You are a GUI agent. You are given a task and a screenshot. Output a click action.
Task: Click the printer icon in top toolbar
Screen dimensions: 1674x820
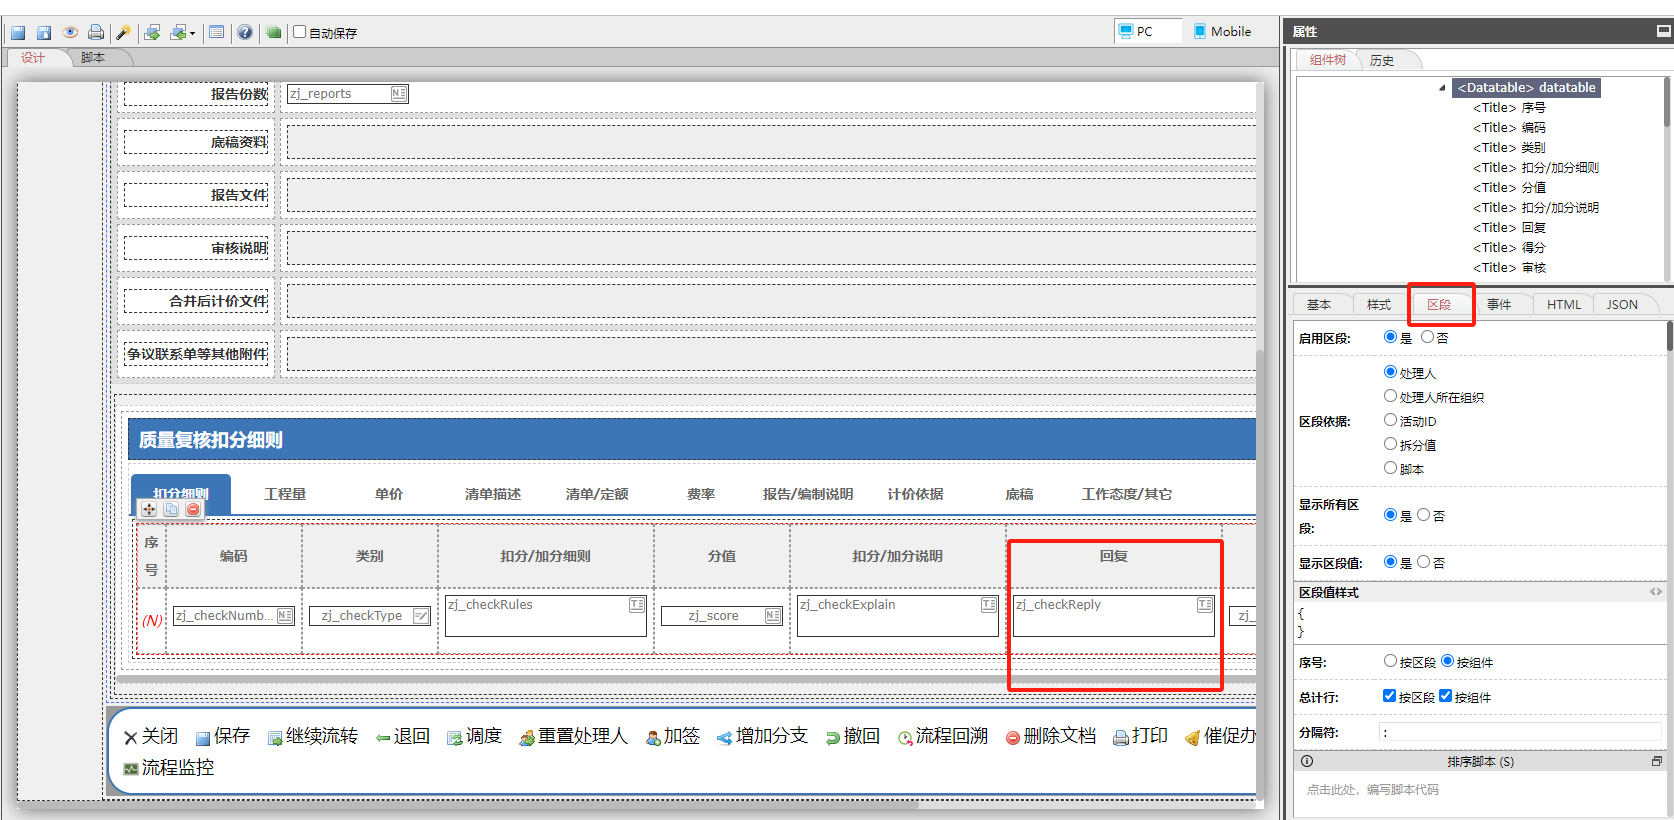(x=96, y=33)
